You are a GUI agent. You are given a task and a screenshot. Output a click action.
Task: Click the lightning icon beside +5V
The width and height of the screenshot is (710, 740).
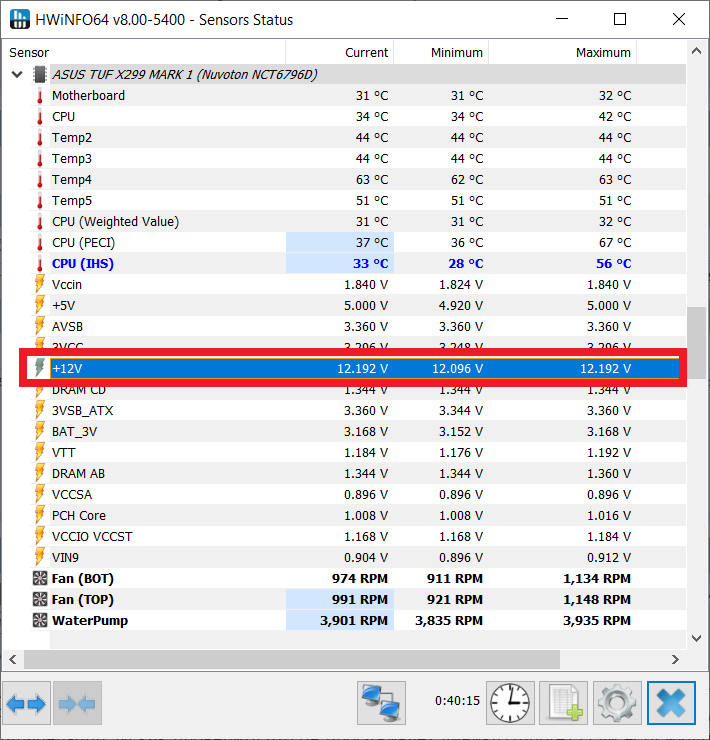coord(40,306)
